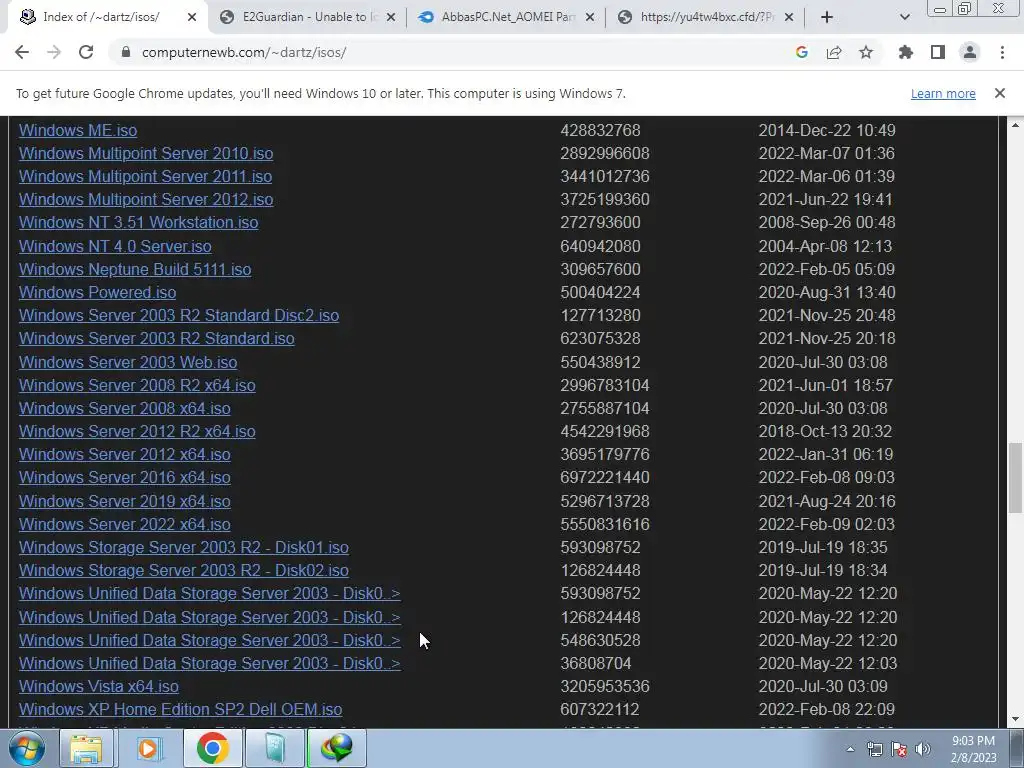Open Windows Multipoint Server 2012.iso link
This screenshot has width=1024, height=768.
pyautogui.click(x=146, y=199)
